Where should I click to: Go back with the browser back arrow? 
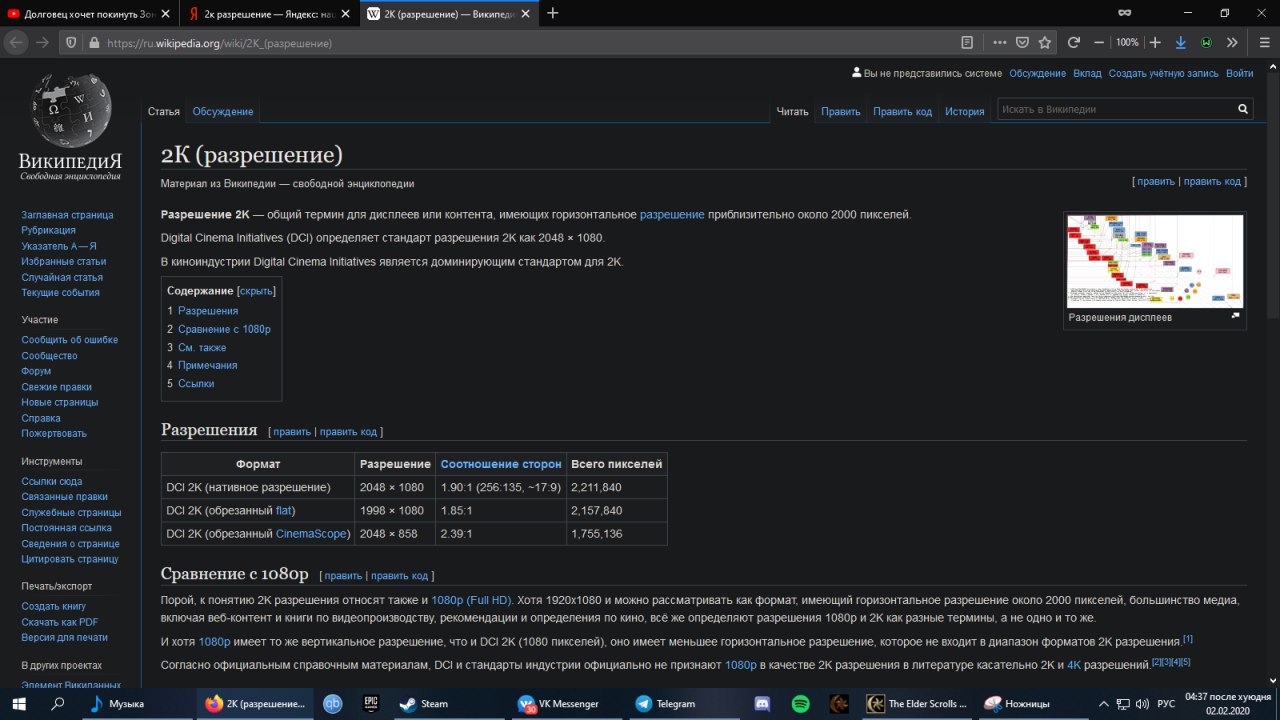pyautogui.click(x=16, y=43)
